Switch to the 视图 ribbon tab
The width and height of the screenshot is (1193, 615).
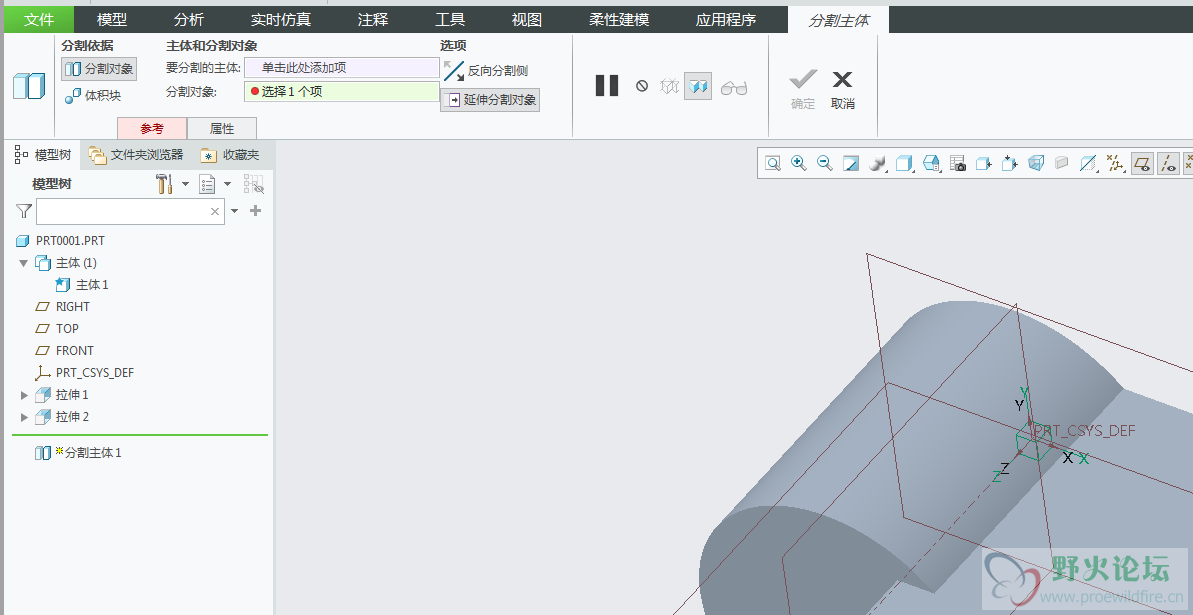tap(527, 20)
